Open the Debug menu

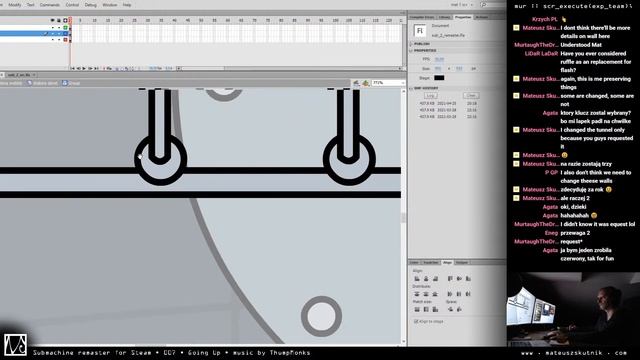(x=91, y=5)
